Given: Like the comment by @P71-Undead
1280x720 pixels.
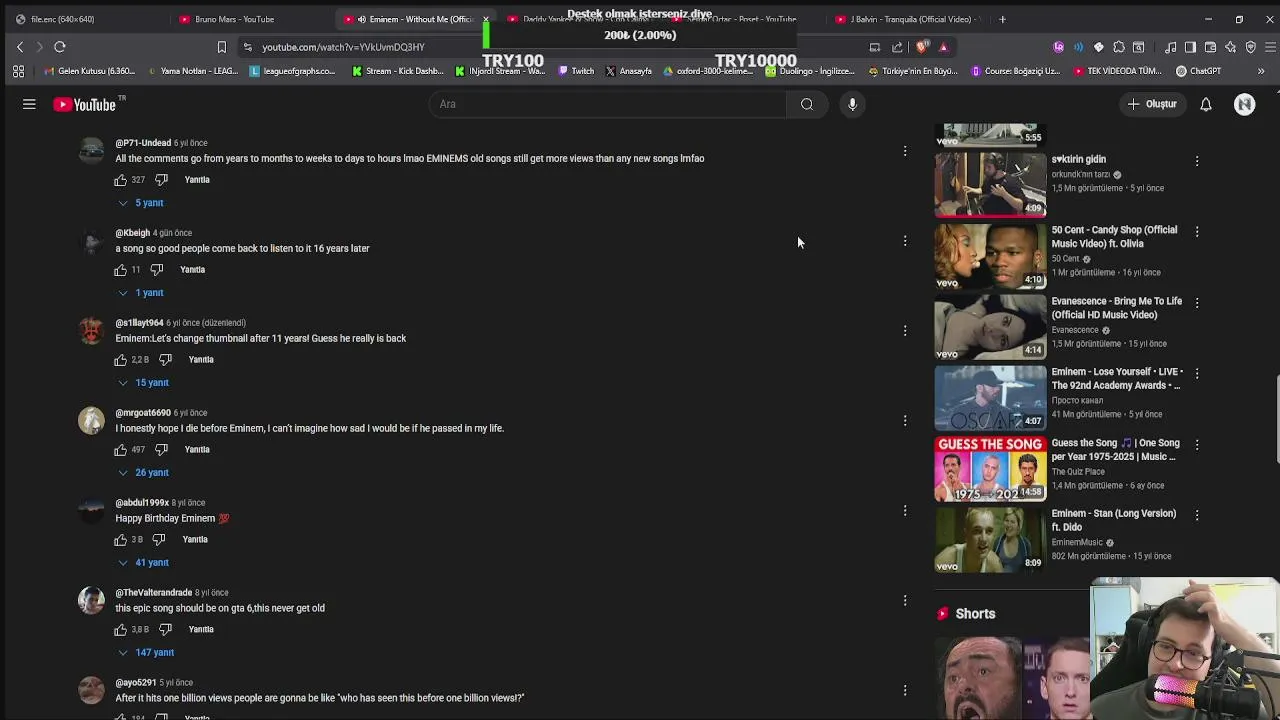Looking at the screenshot, I should point(121,180).
